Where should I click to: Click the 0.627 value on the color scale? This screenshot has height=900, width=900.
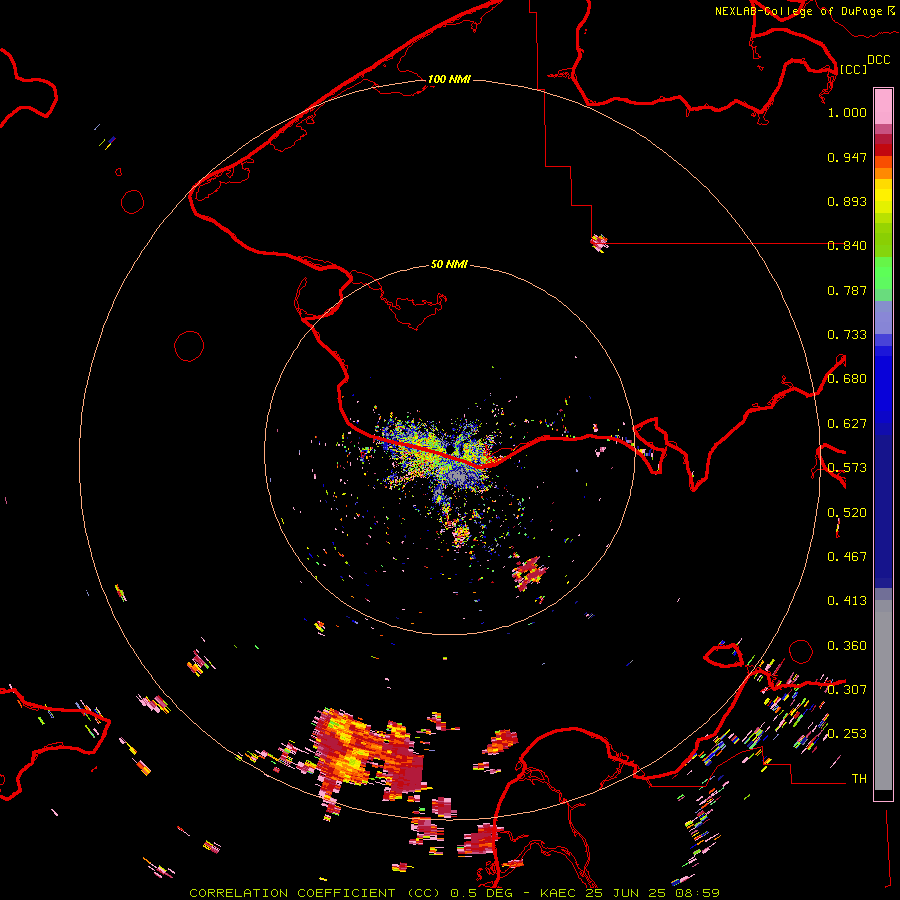pos(847,424)
